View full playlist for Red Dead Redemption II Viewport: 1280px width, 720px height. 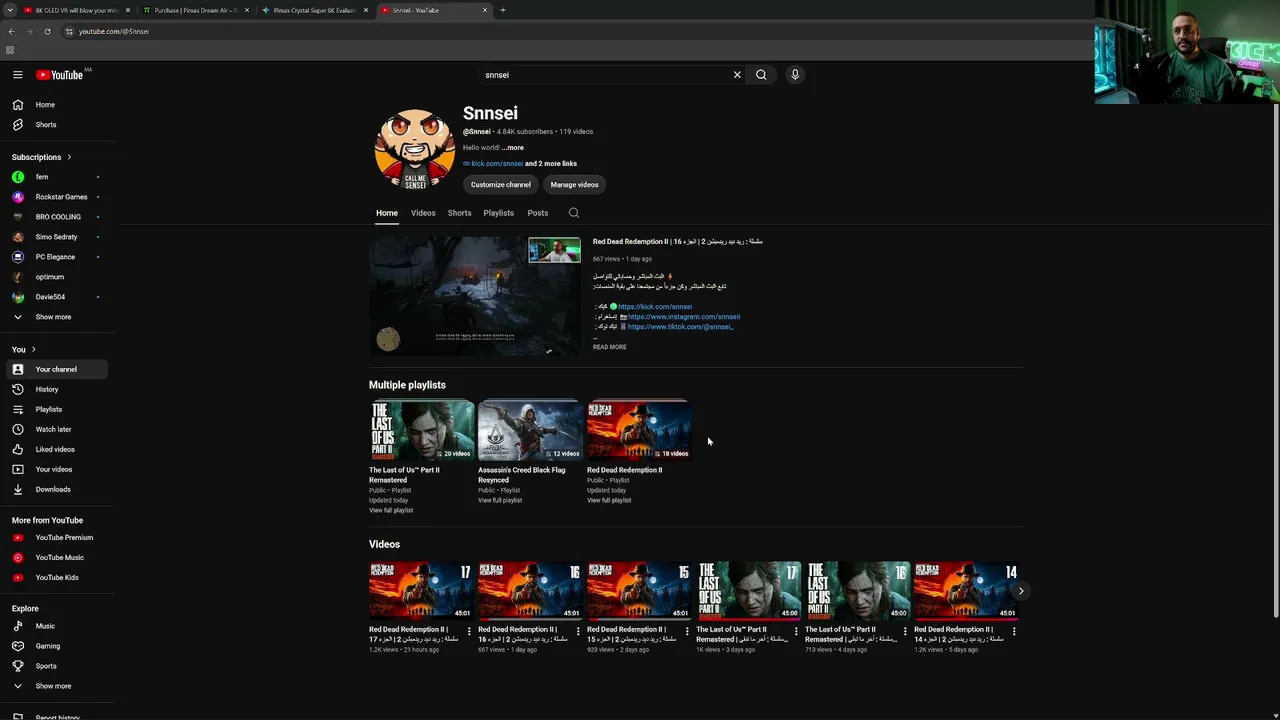pos(609,500)
